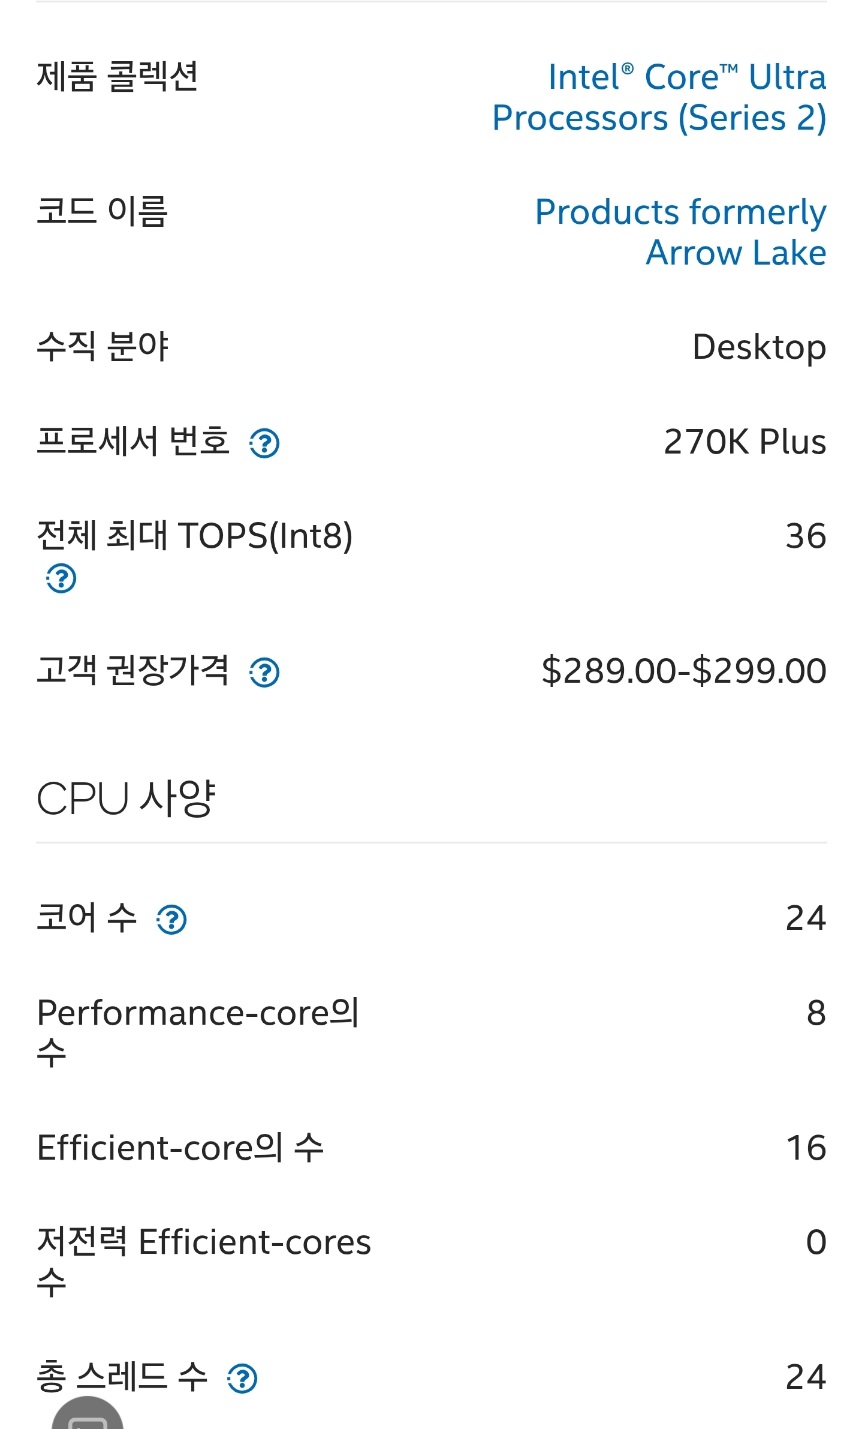This screenshot has height=1429, width=862.
Task: Tap the TOPS value 36
Action: tap(805, 536)
